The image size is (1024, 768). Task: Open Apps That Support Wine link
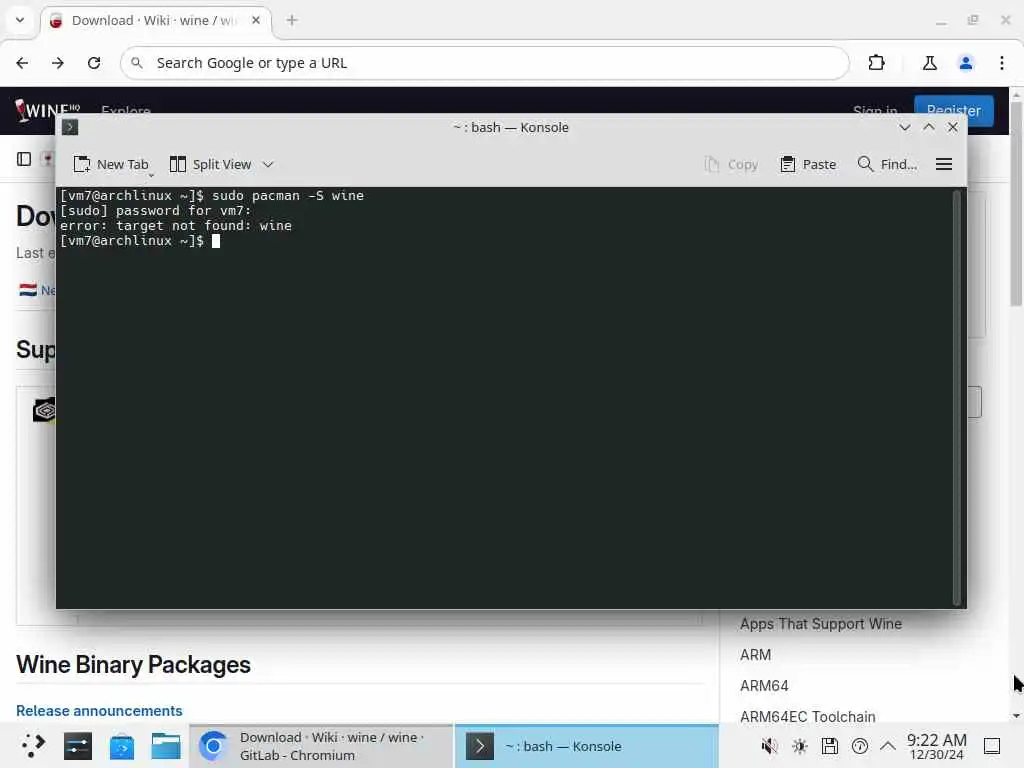pos(821,624)
